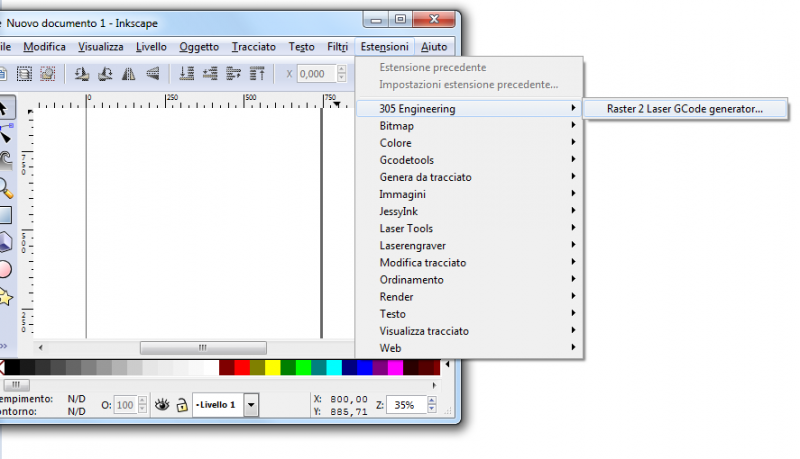Click the zoom percentage field
Image resolution: width=800 pixels, height=459 pixels.
405,405
